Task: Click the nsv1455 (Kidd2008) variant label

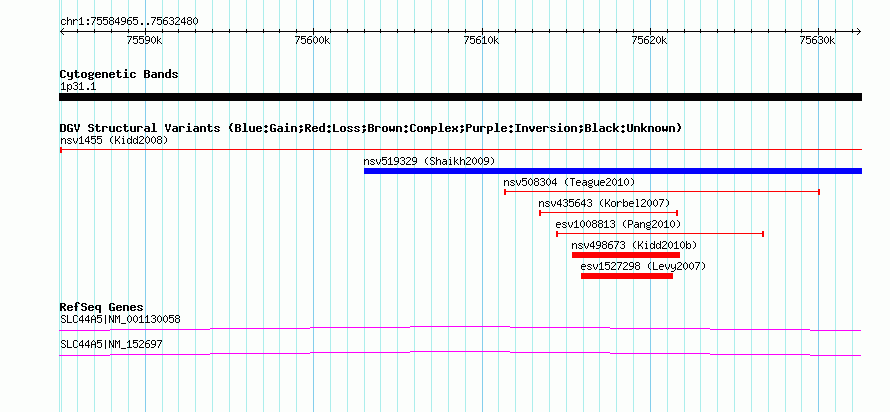Action: click(x=114, y=140)
